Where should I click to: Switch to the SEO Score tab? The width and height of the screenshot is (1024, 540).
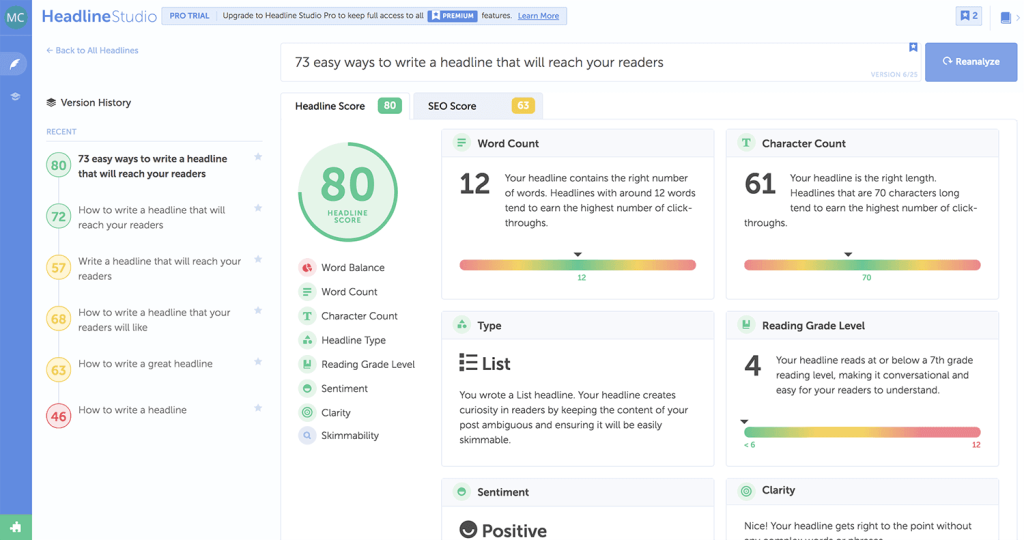(477, 106)
